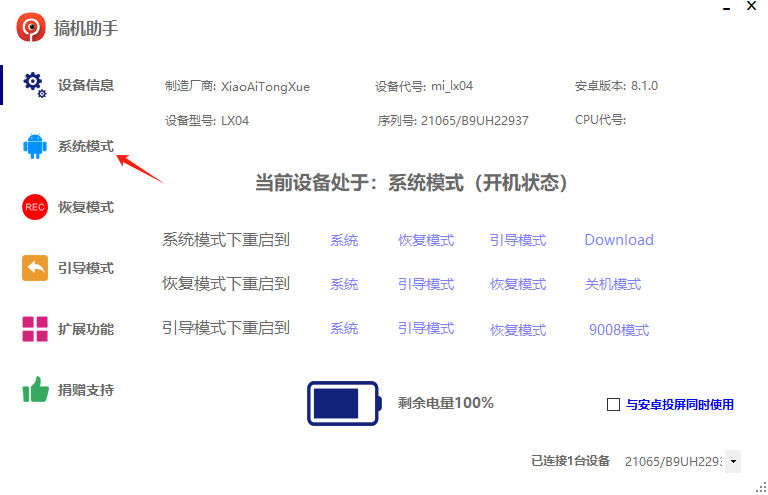Open the title bar triangle menu
Viewport: 768px width, 495px height.
[727, 7]
